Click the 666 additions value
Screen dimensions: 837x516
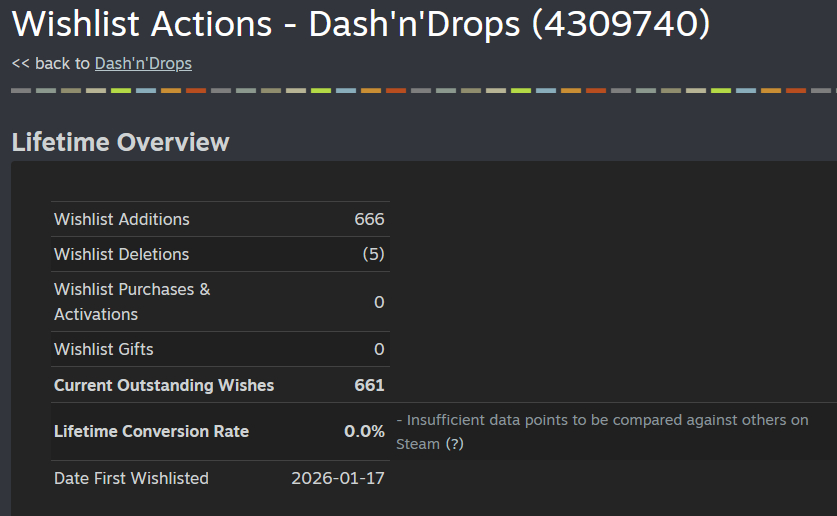(369, 219)
